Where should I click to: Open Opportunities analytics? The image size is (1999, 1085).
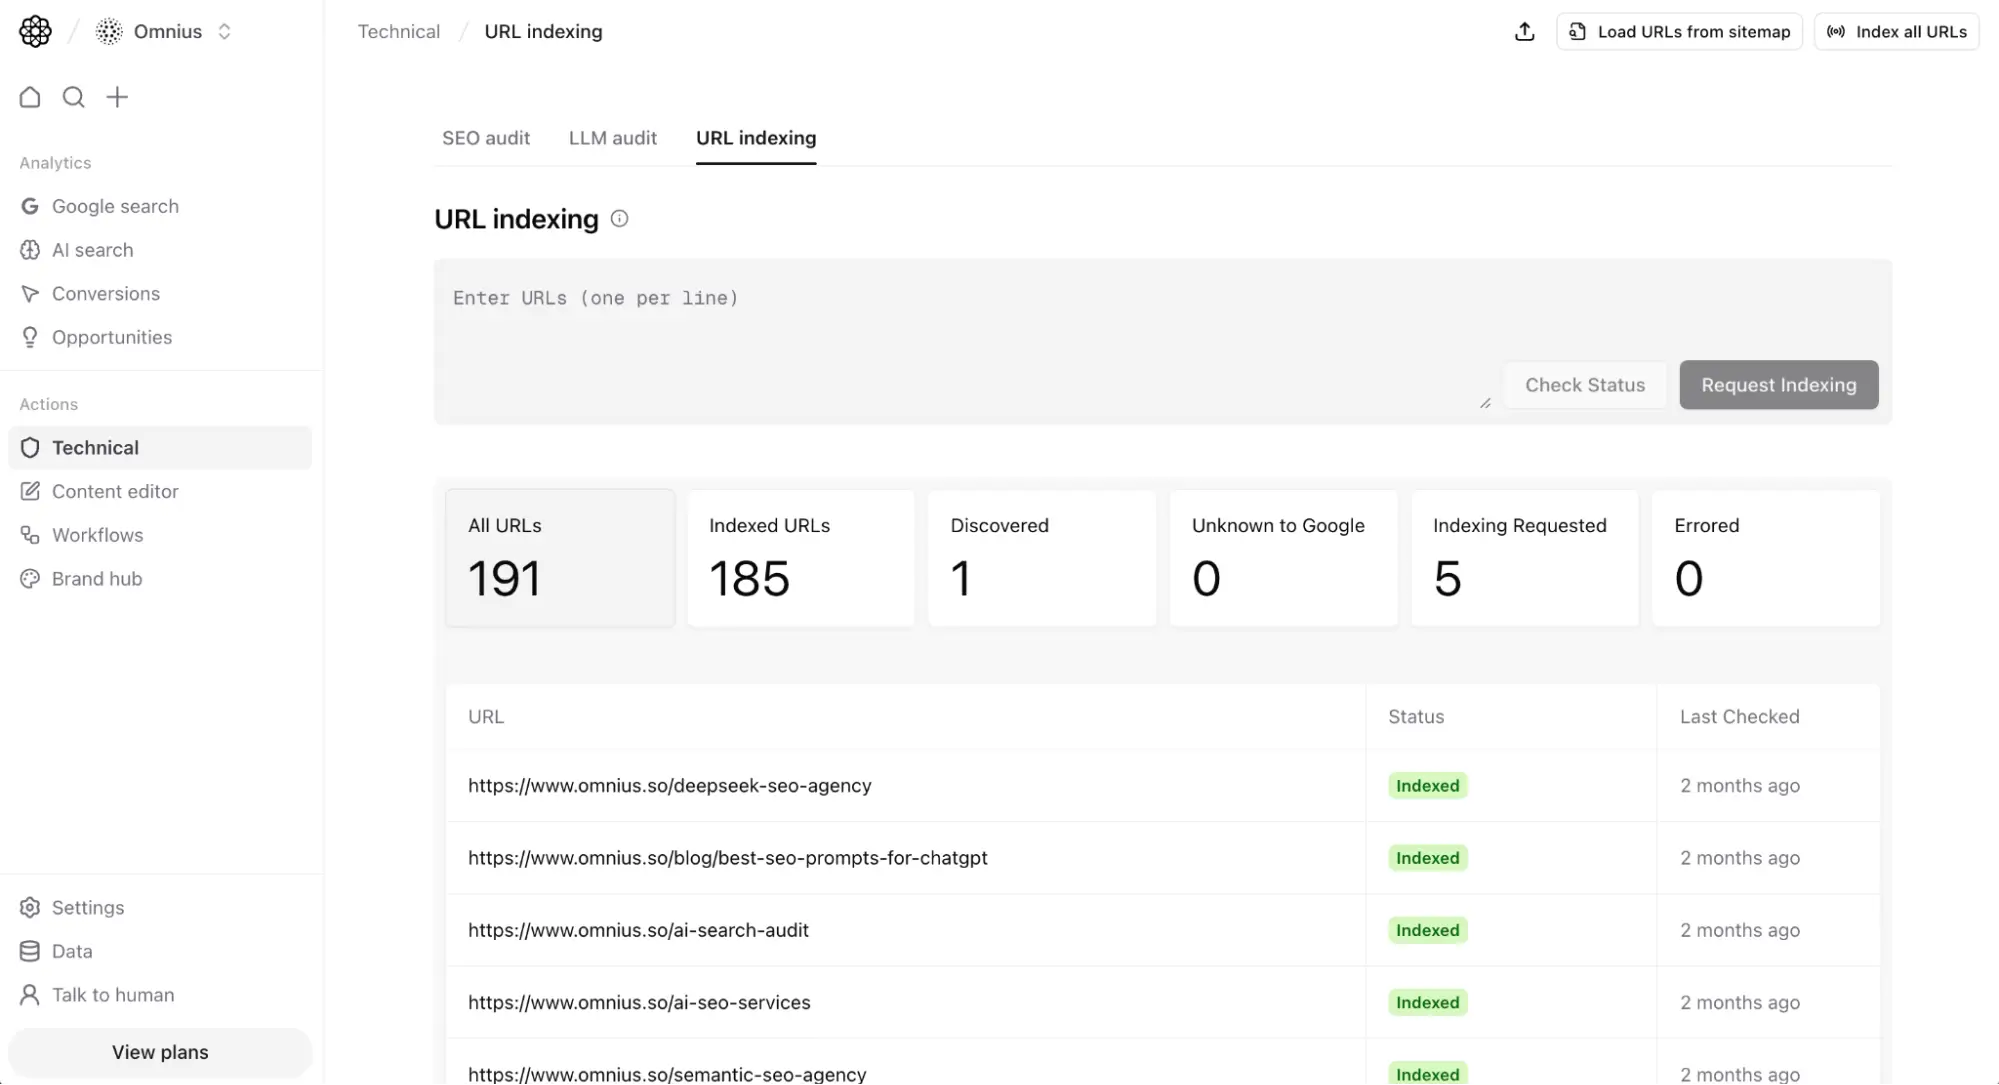coord(111,337)
